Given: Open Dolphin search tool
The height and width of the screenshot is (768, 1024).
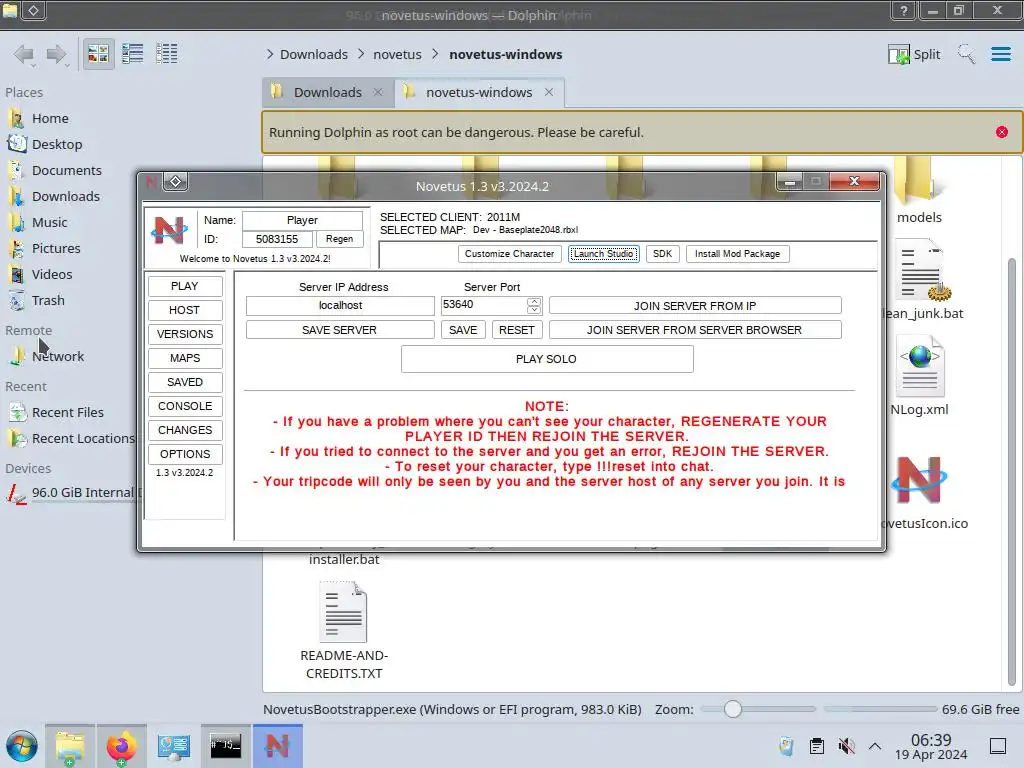Looking at the screenshot, I should (967, 54).
